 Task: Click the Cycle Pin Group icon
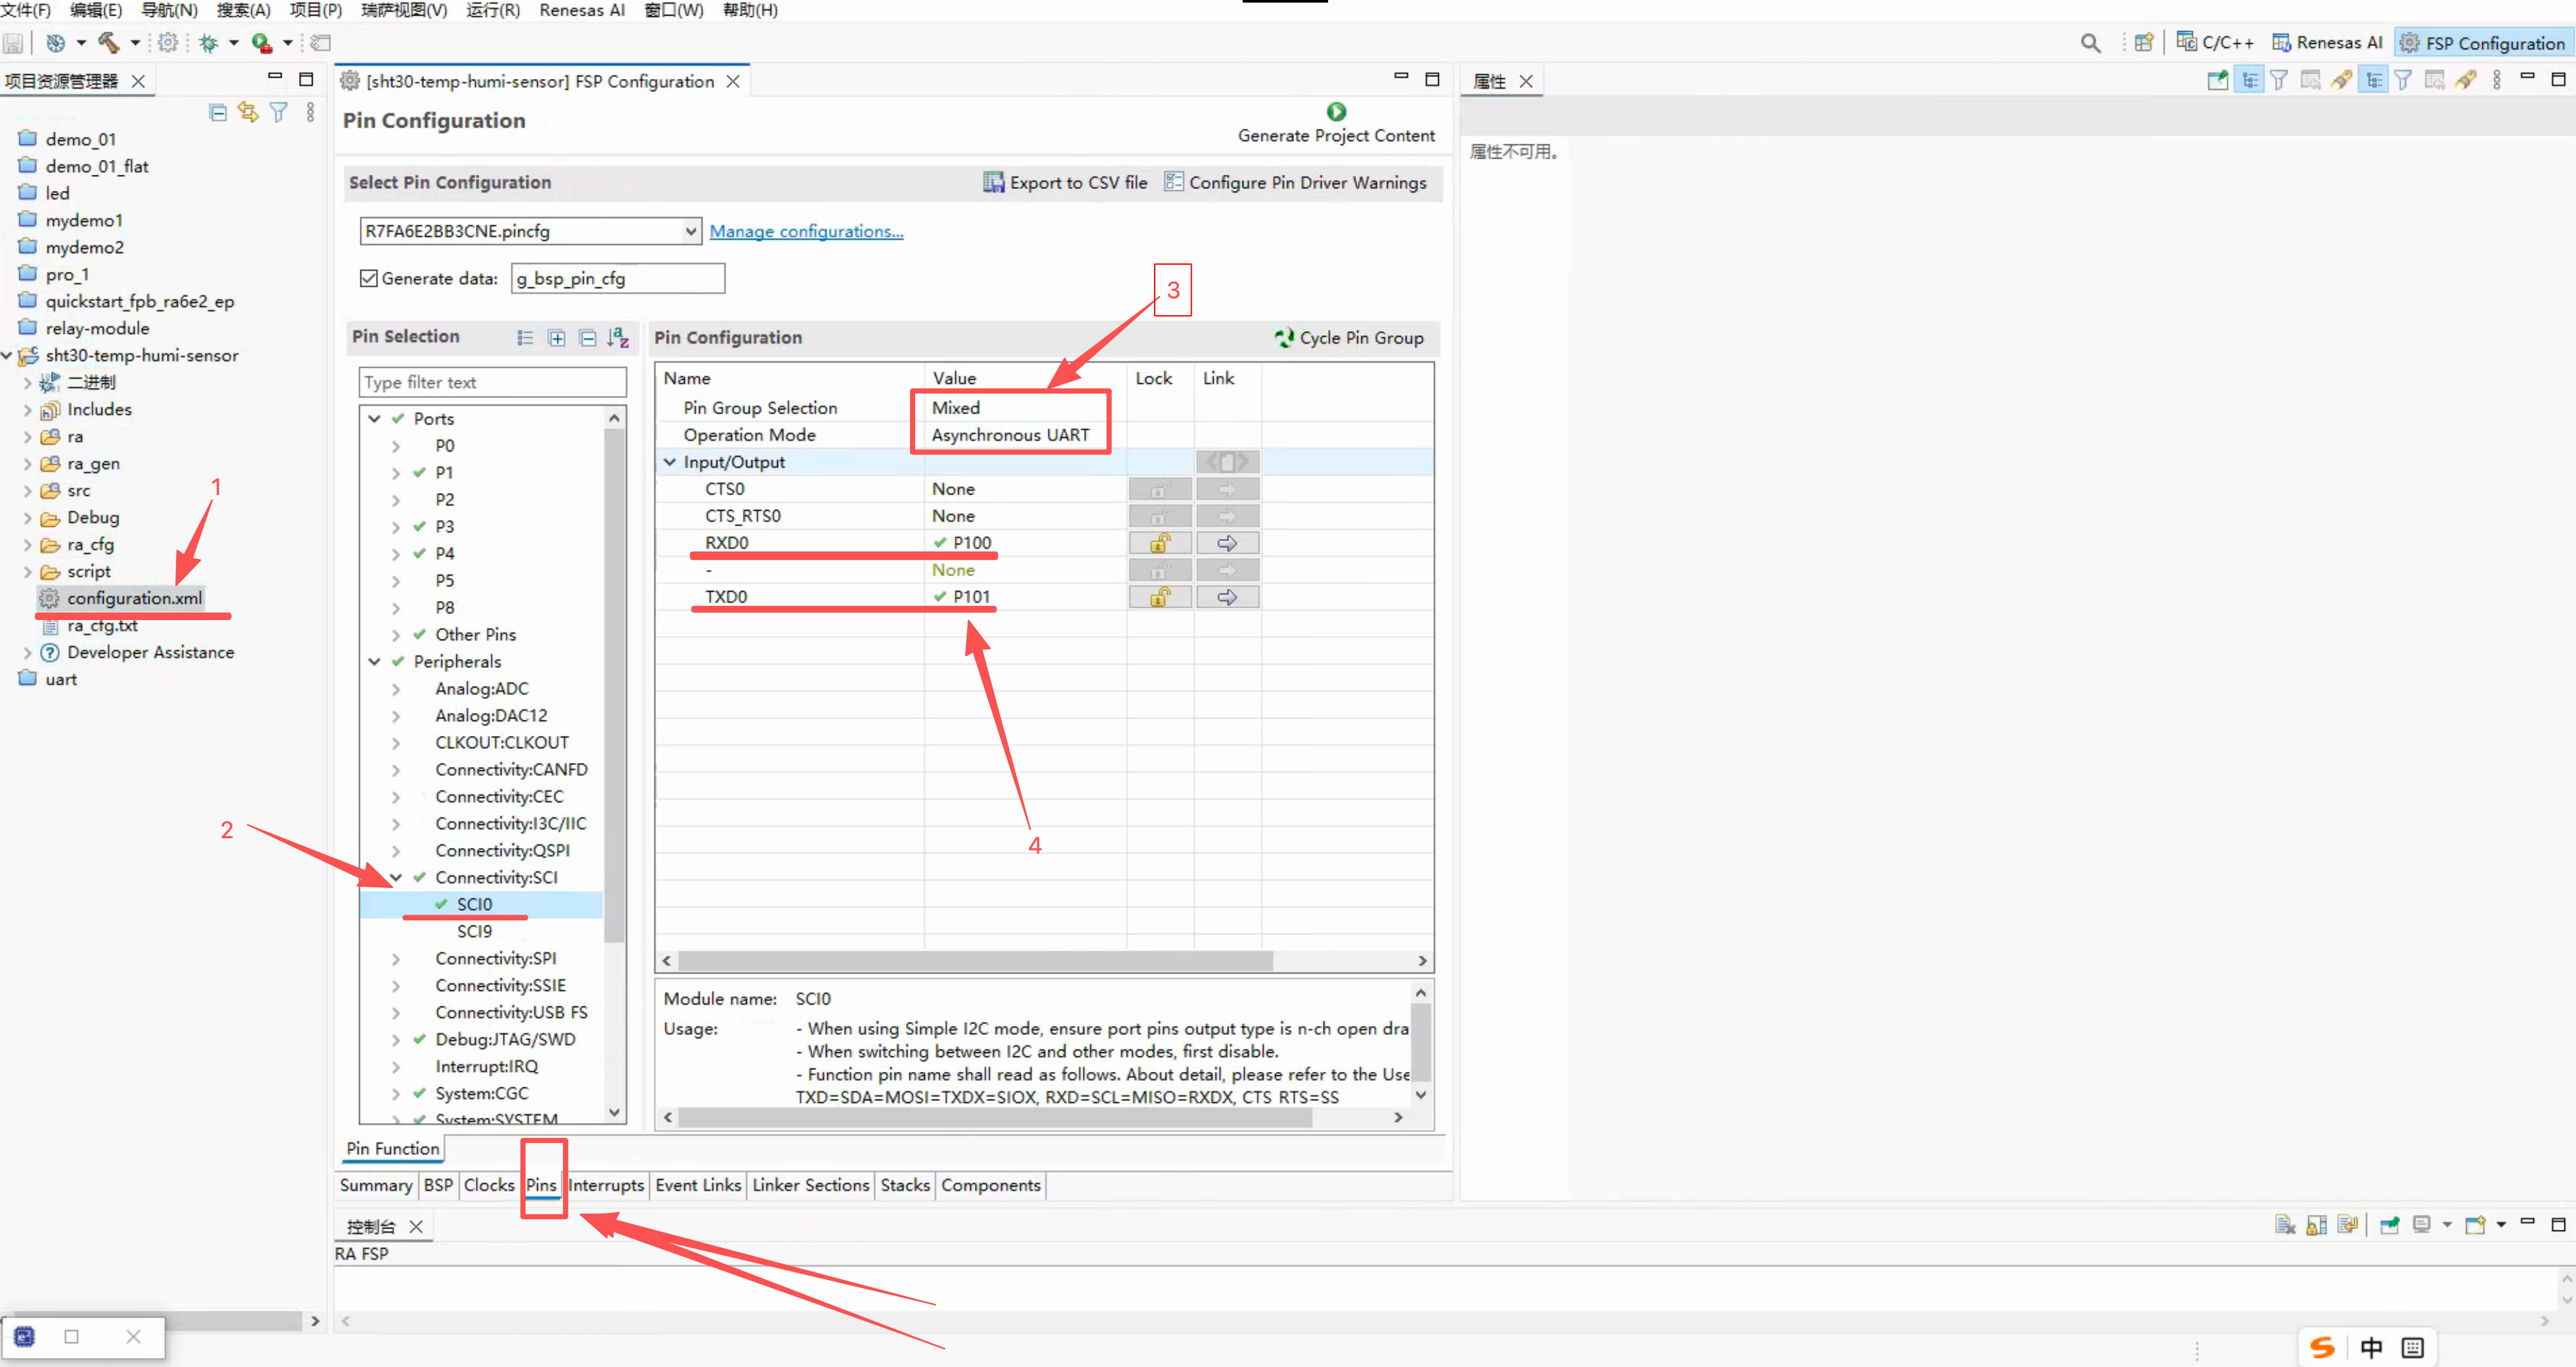pyautogui.click(x=1284, y=338)
